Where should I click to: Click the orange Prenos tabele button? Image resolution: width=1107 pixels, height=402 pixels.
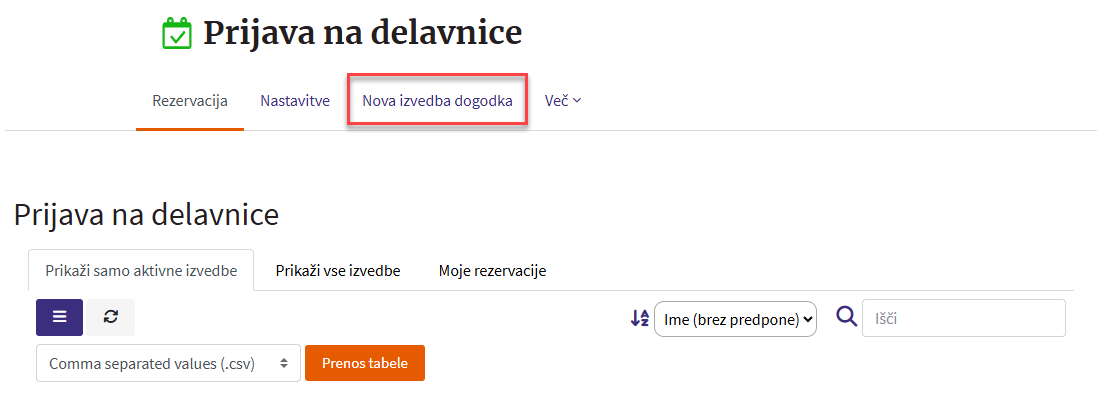click(x=365, y=363)
